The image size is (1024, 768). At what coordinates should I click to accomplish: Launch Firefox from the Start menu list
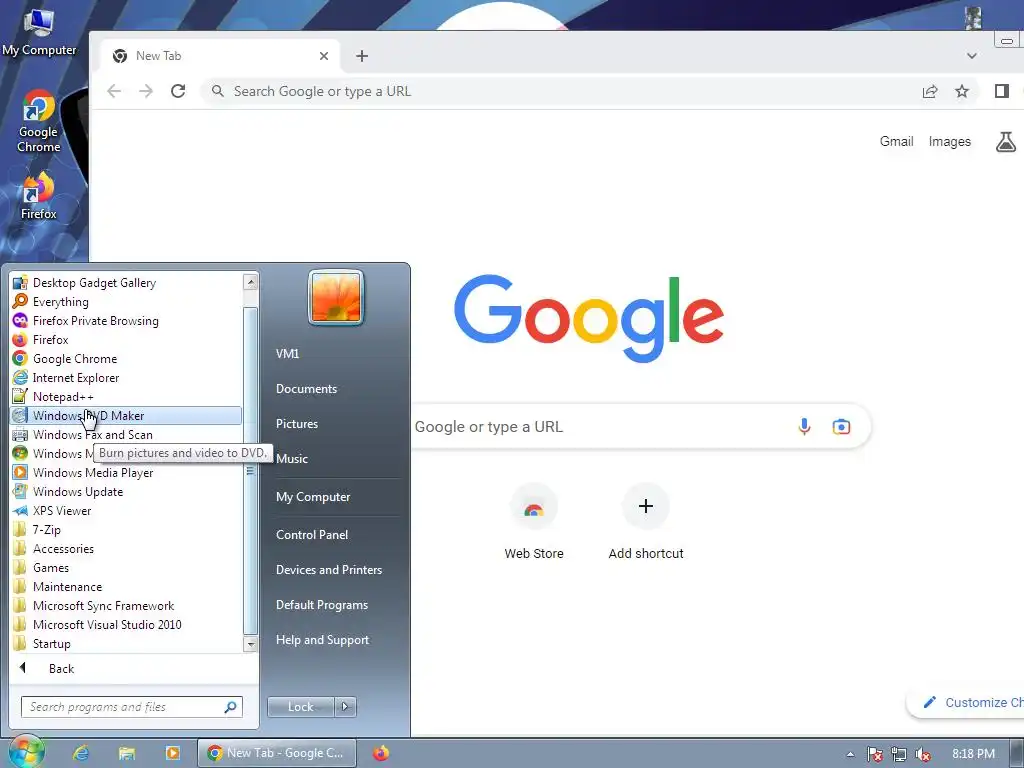tap(126, 340)
